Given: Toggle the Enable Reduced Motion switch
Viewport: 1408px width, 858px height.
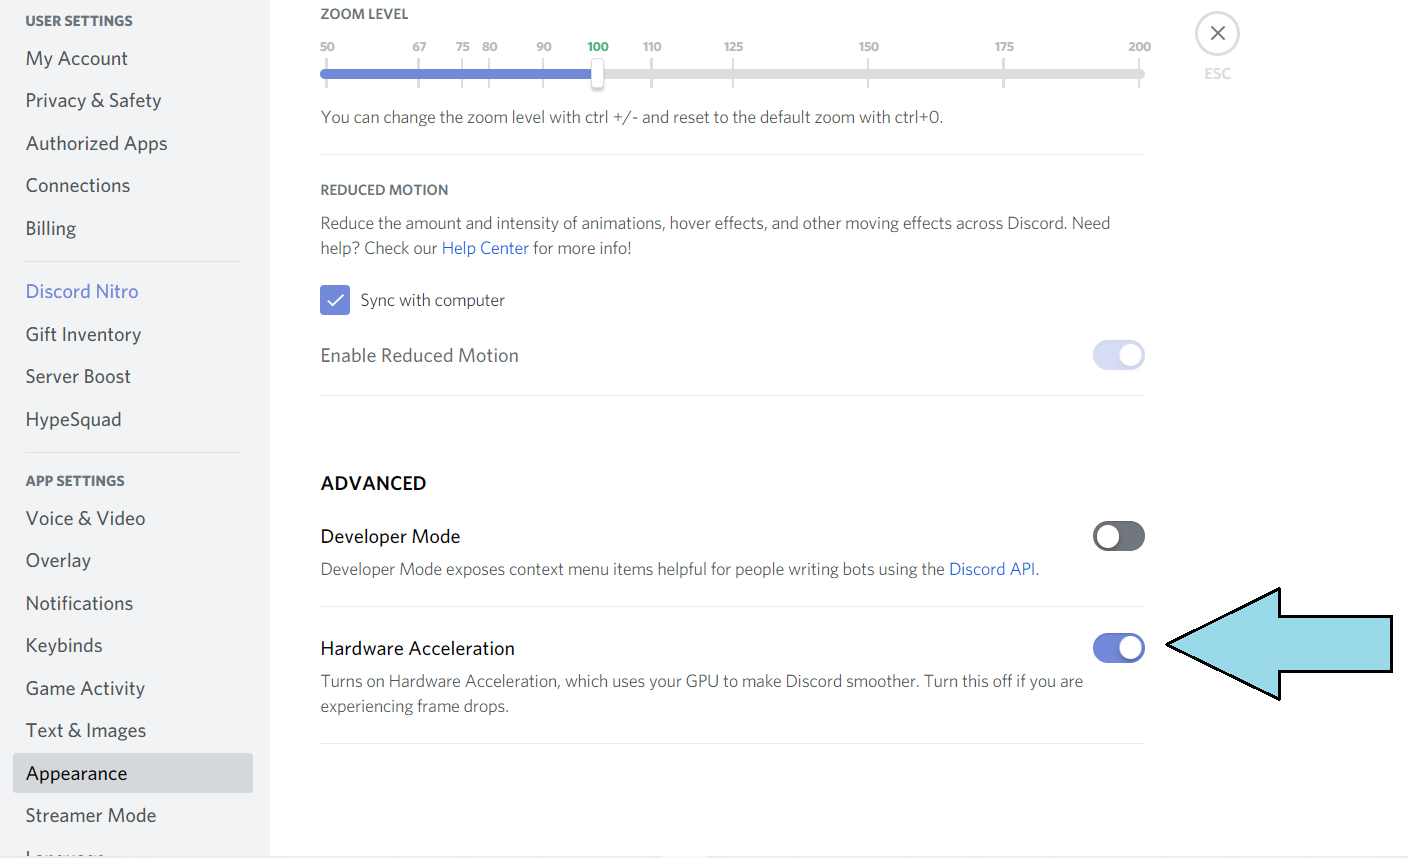Looking at the screenshot, I should tap(1119, 355).
